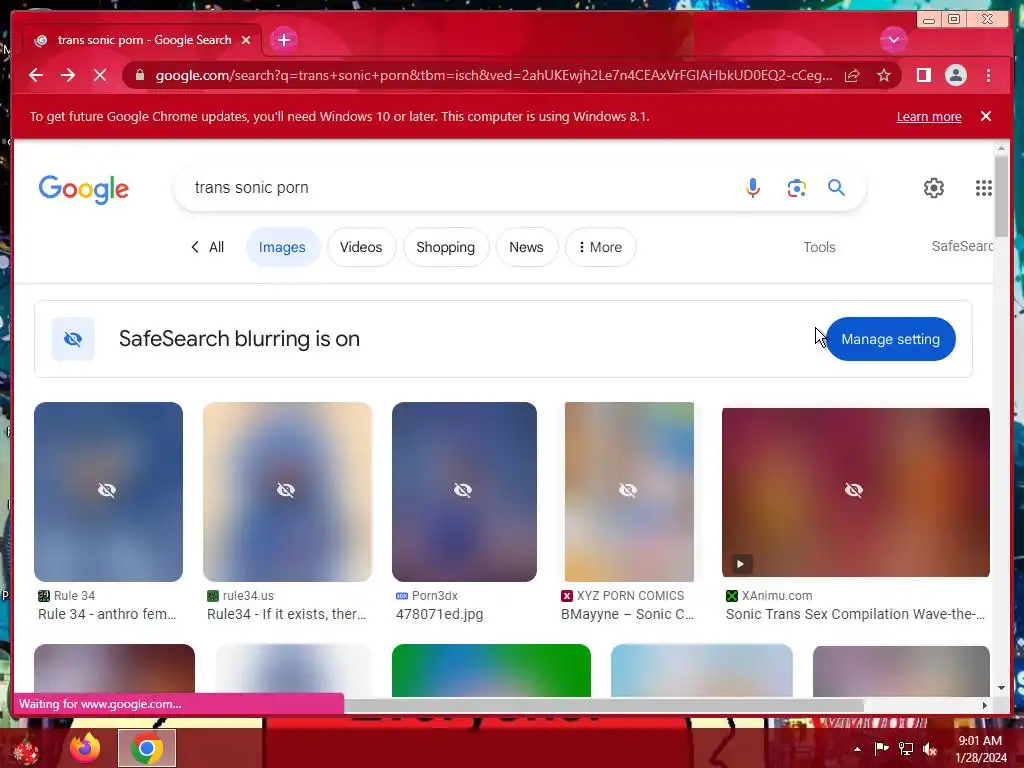Close the Google Search tab
This screenshot has width=1024, height=768.
[246, 40]
